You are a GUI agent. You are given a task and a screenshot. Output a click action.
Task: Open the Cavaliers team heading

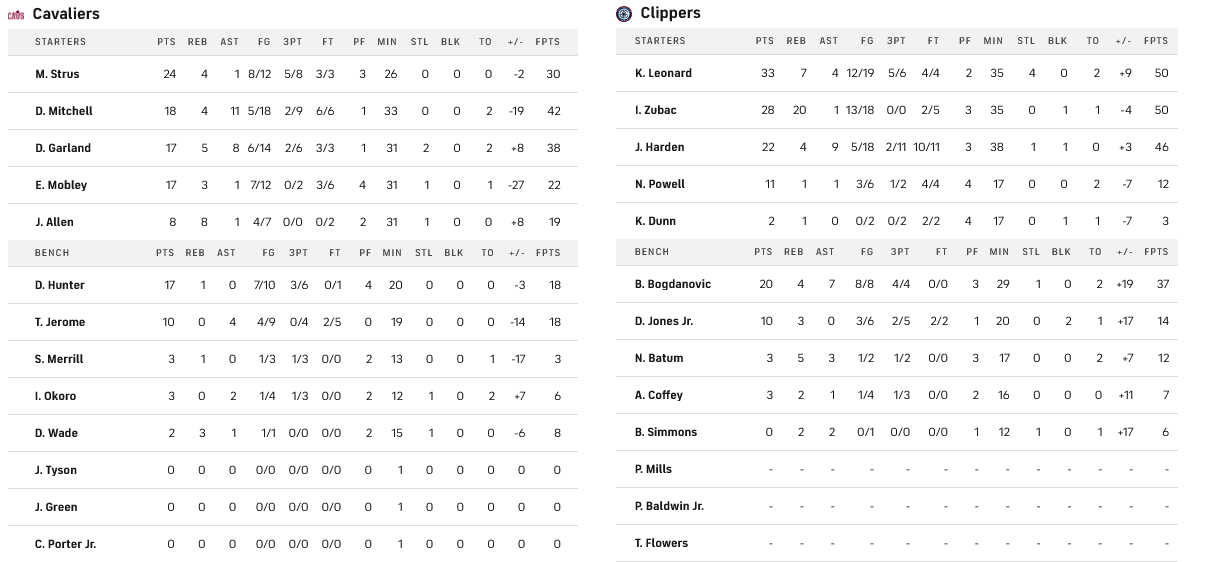point(66,14)
